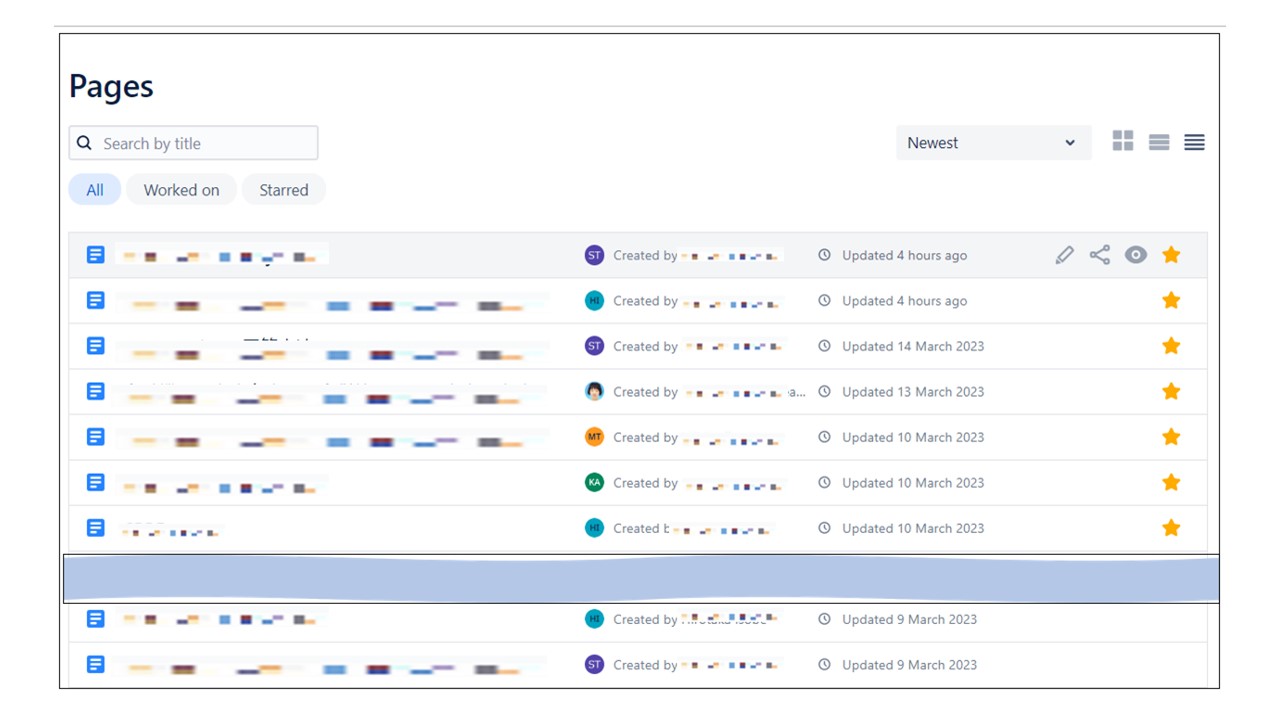Toggle the watch eye icon on the first page row
This screenshot has height=720, width=1280.
point(1135,255)
